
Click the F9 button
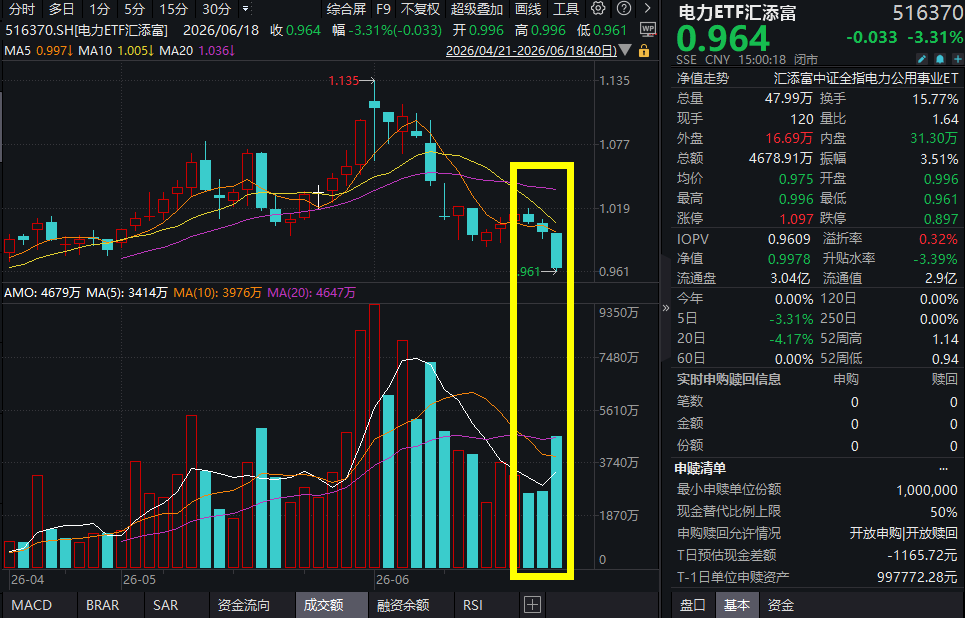click(383, 9)
